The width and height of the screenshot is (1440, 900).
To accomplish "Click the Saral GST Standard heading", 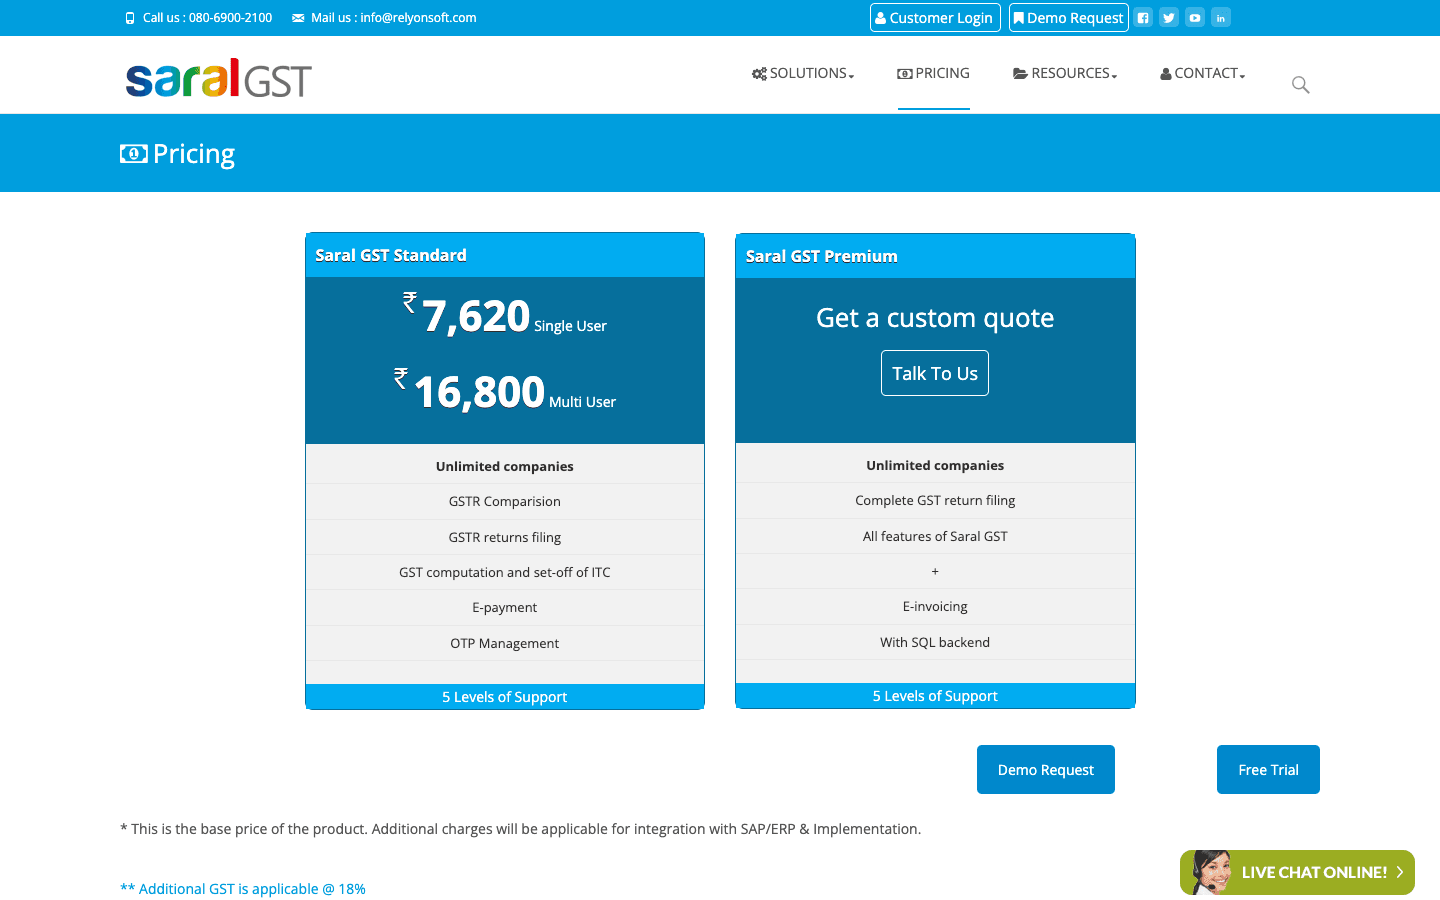I will point(391,255).
